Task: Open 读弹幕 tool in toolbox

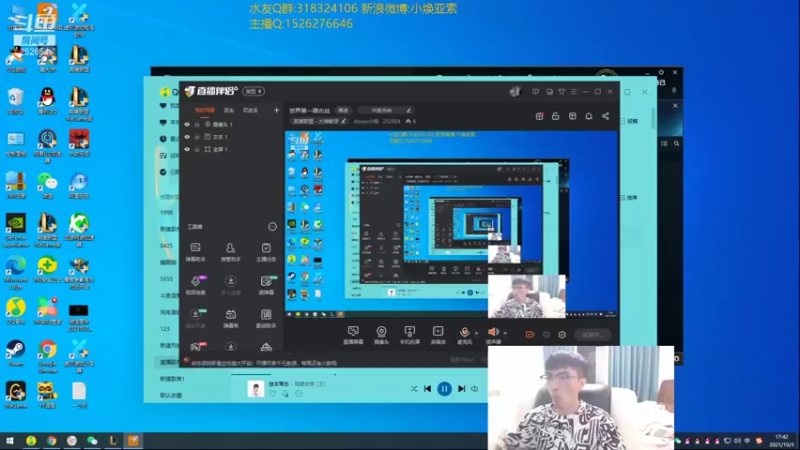Action: tap(266, 285)
